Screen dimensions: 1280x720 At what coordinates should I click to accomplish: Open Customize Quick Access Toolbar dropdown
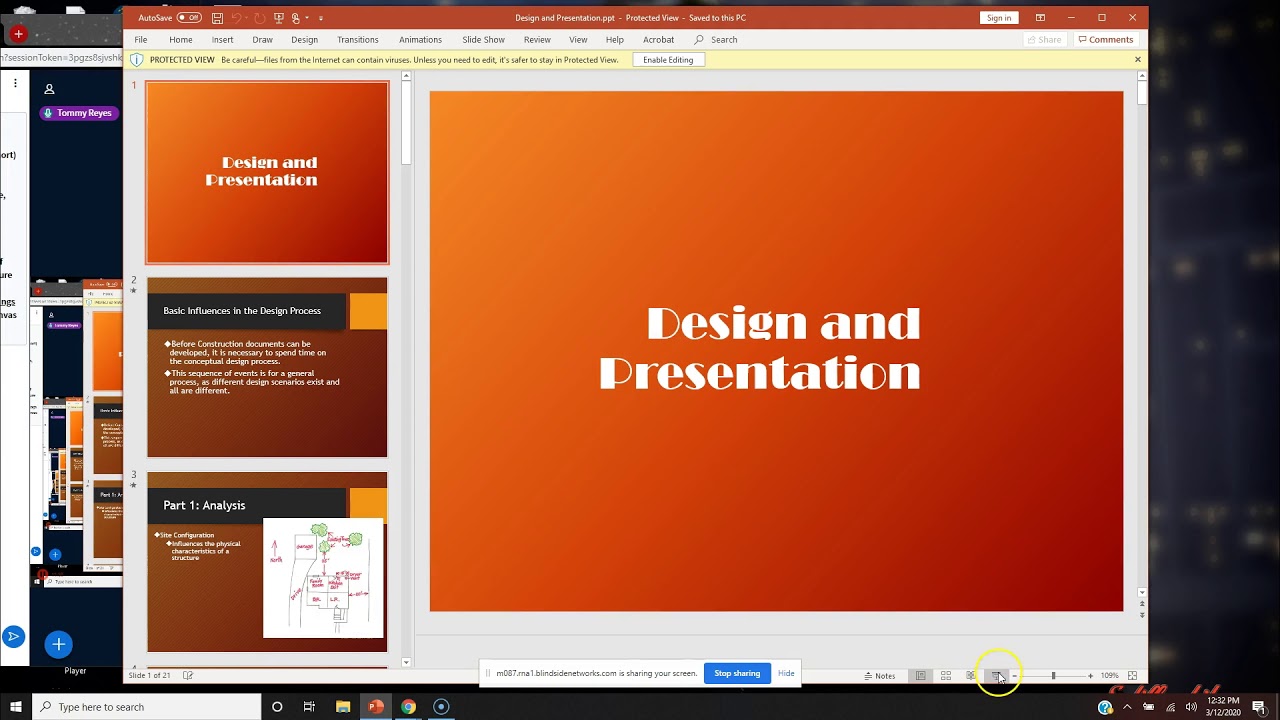[x=321, y=18]
